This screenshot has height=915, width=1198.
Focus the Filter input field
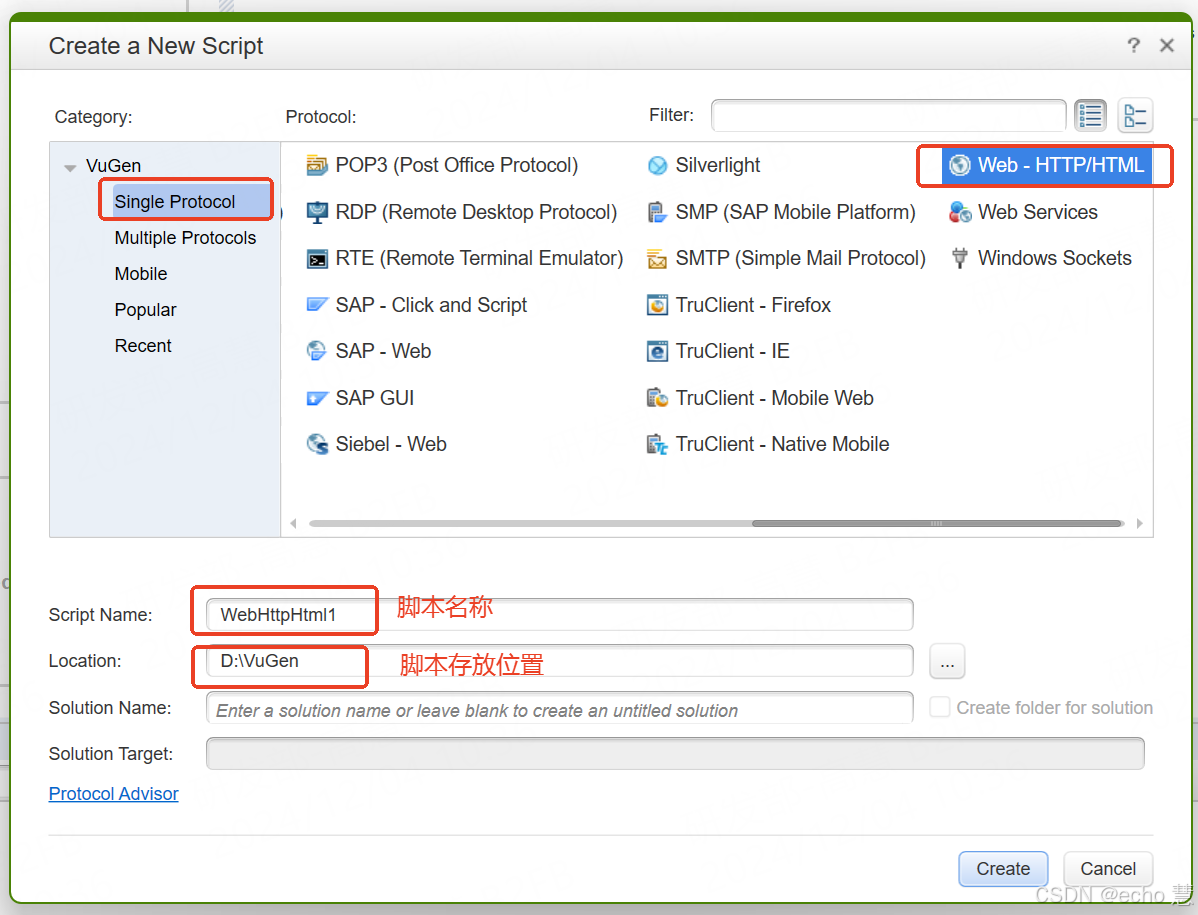[889, 115]
